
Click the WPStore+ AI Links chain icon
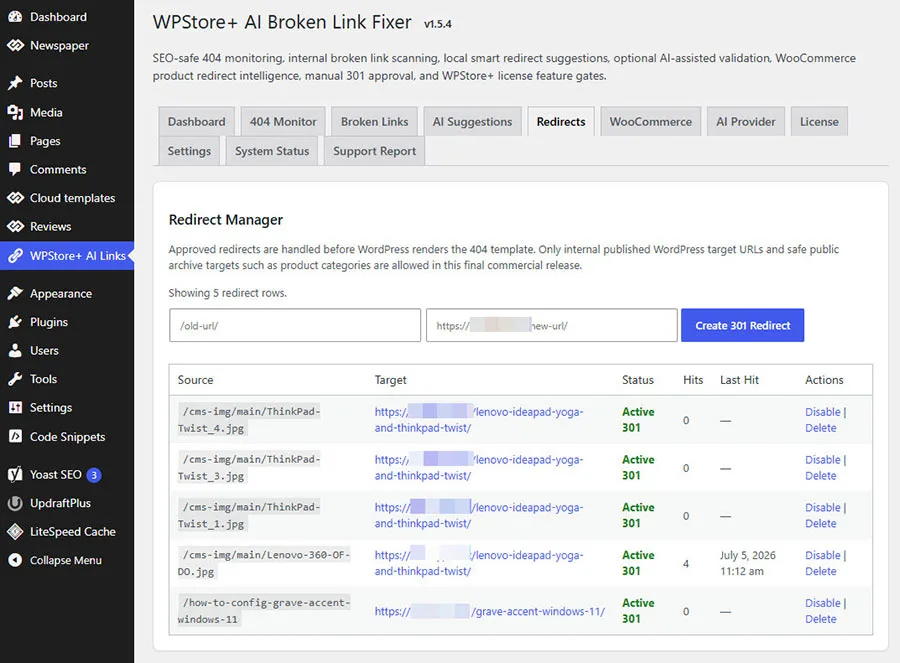15,255
